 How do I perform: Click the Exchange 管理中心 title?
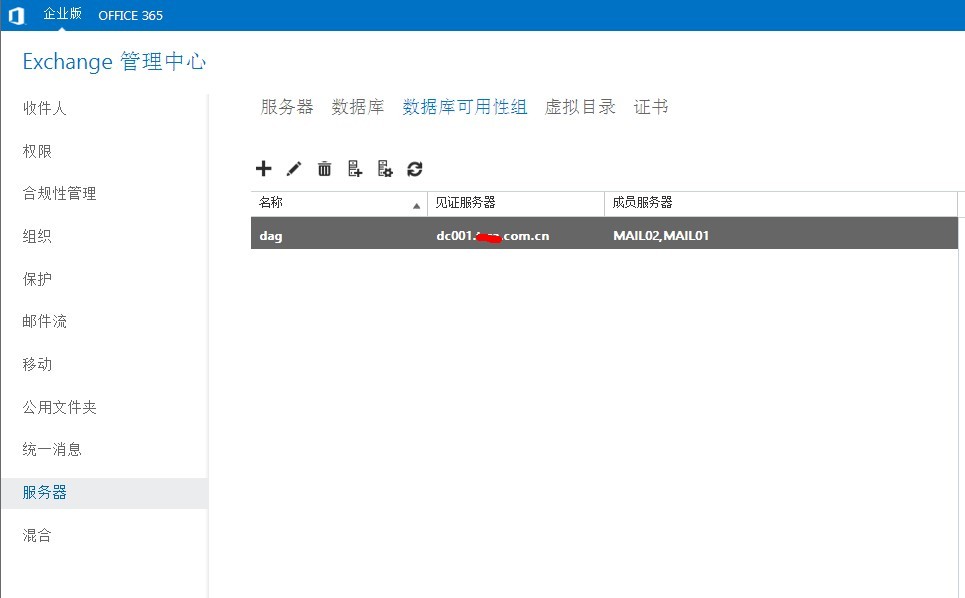pyautogui.click(x=114, y=62)
